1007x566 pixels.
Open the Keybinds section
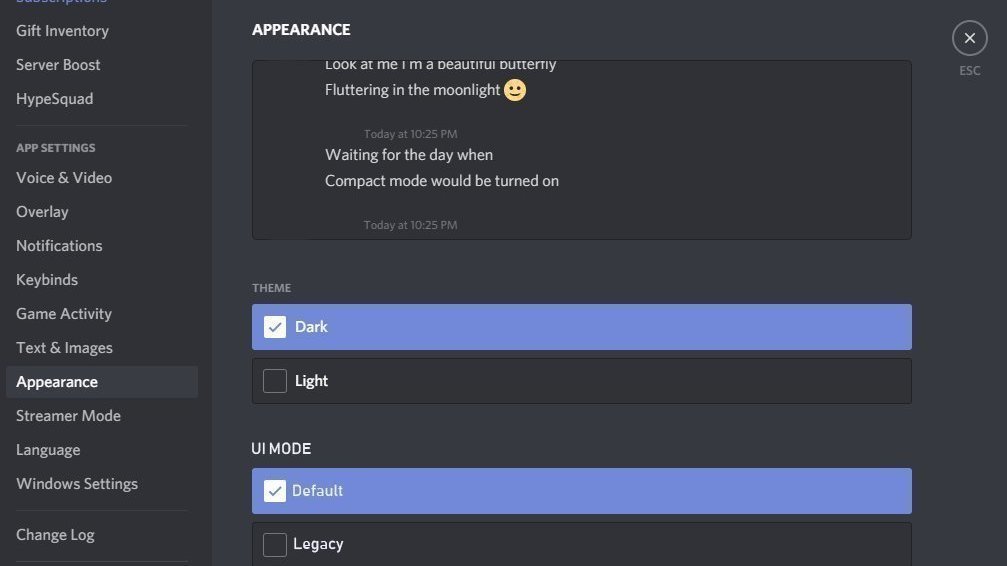(47, 280)
